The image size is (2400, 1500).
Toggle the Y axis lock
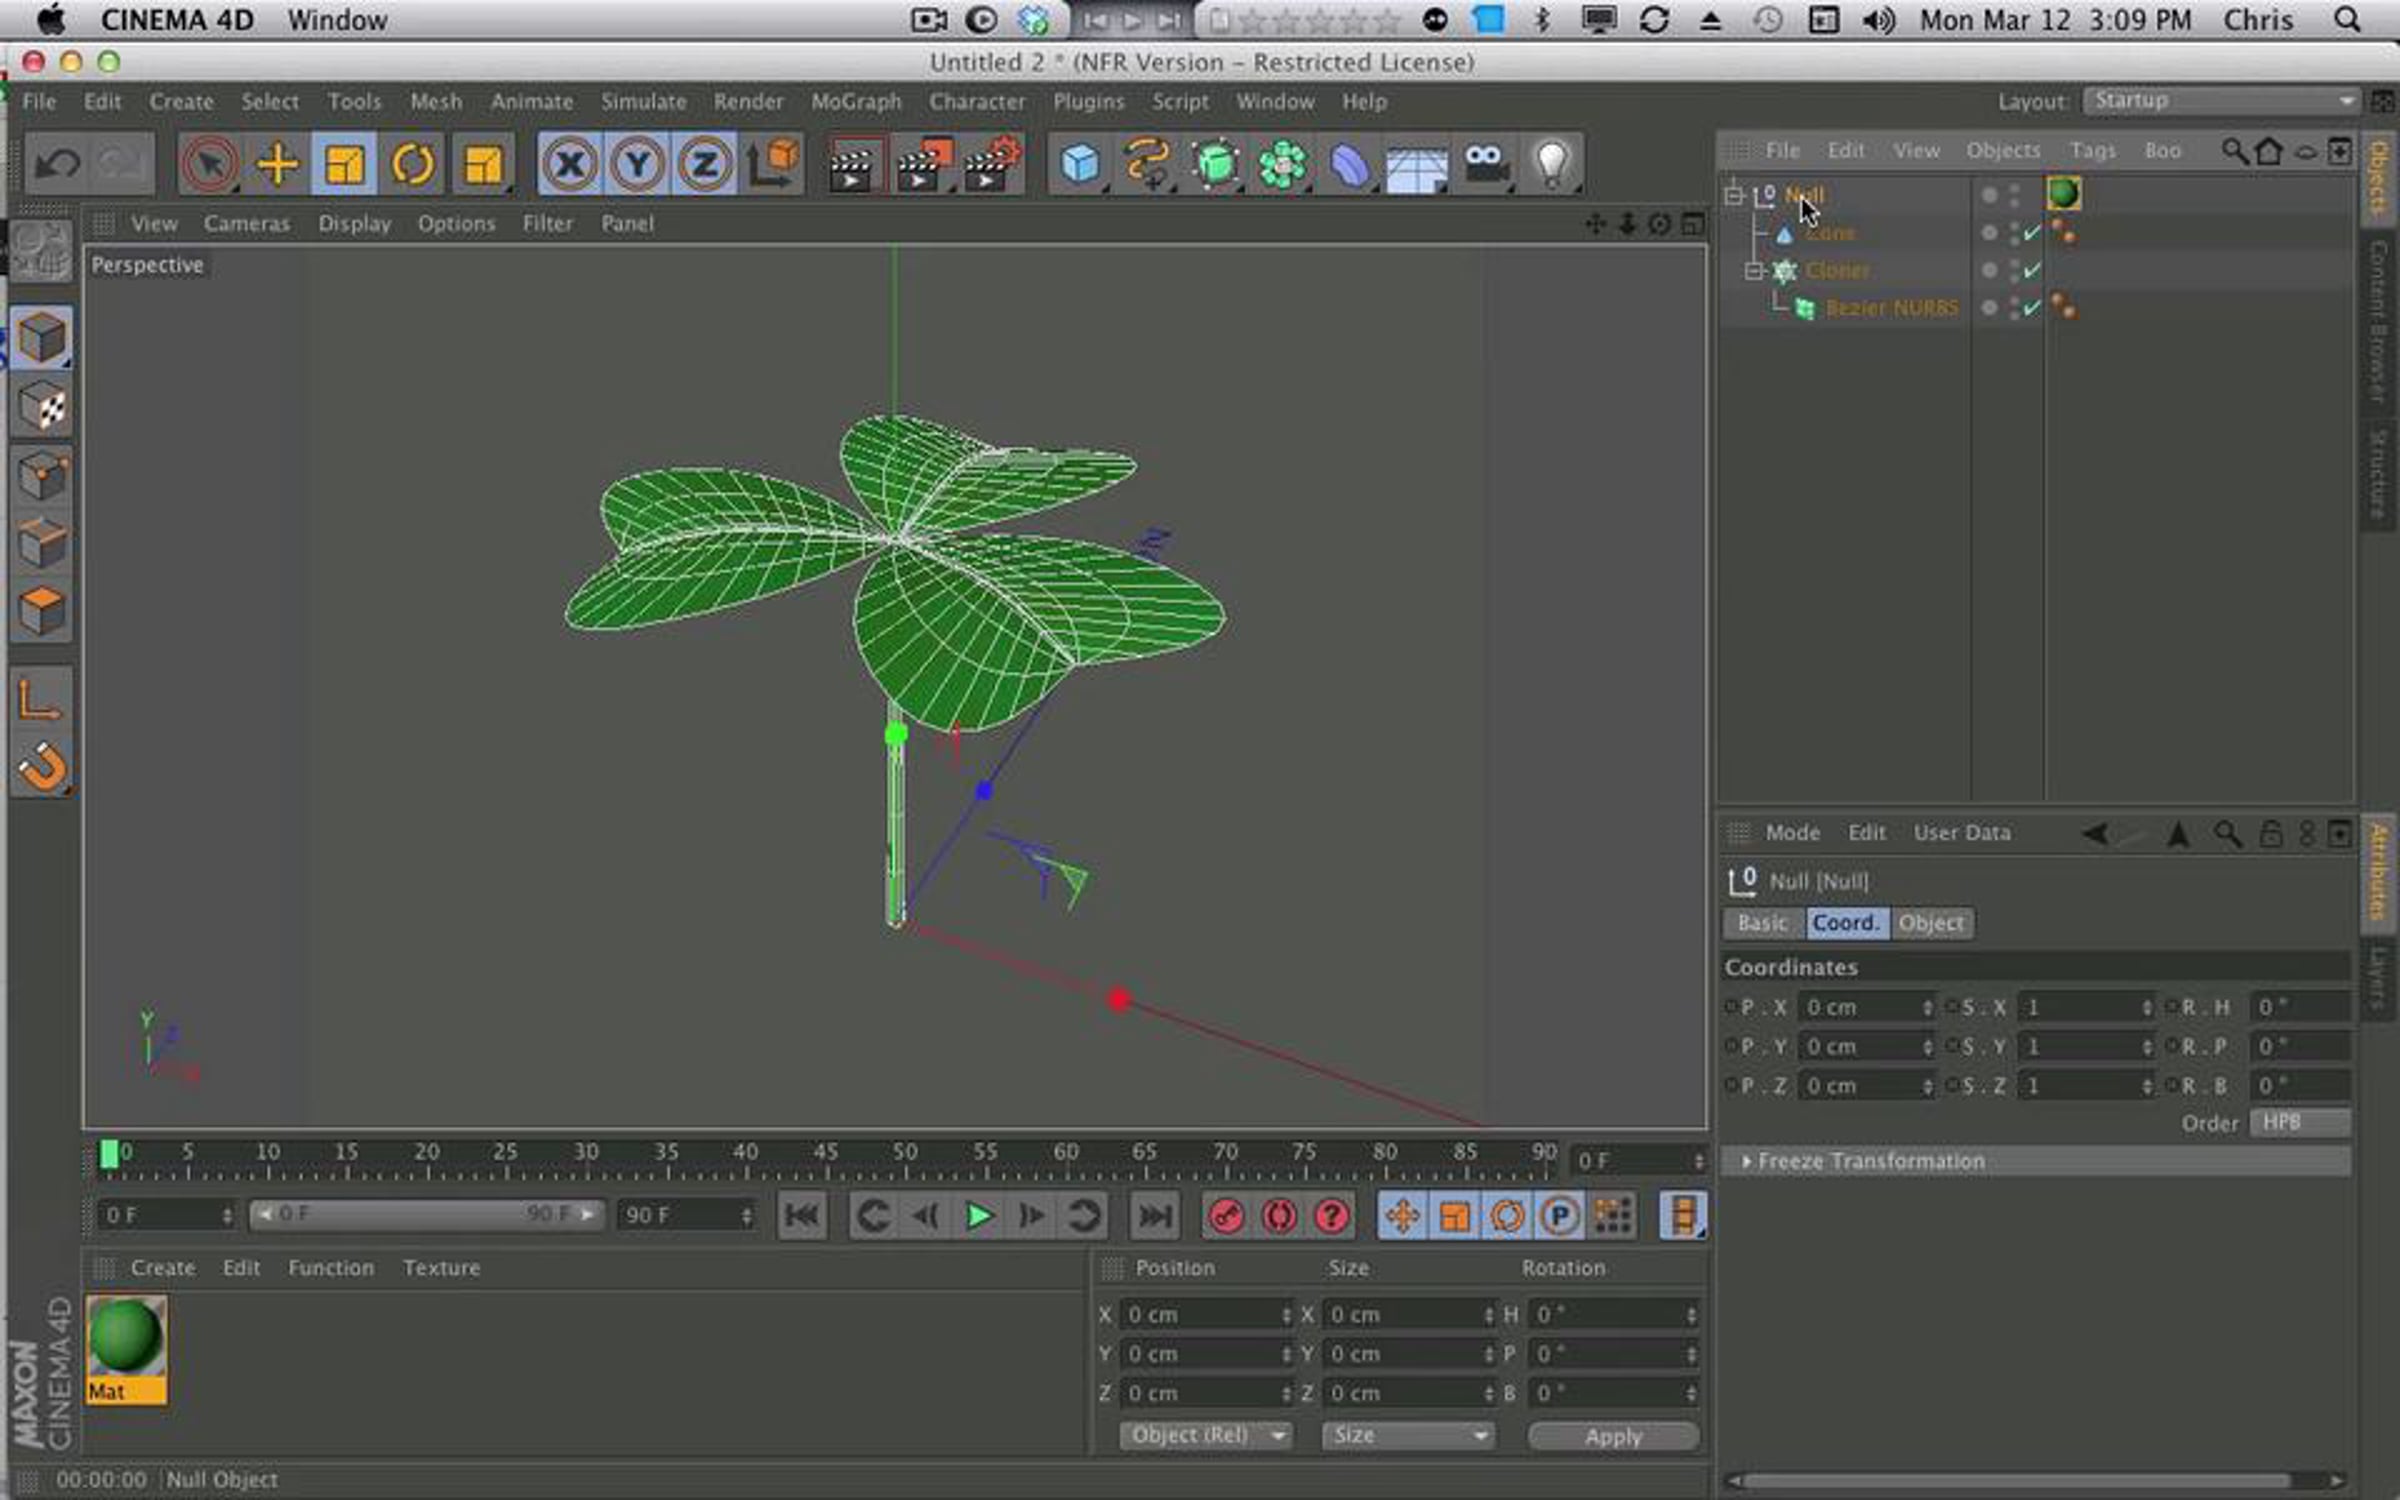point(637,163)
